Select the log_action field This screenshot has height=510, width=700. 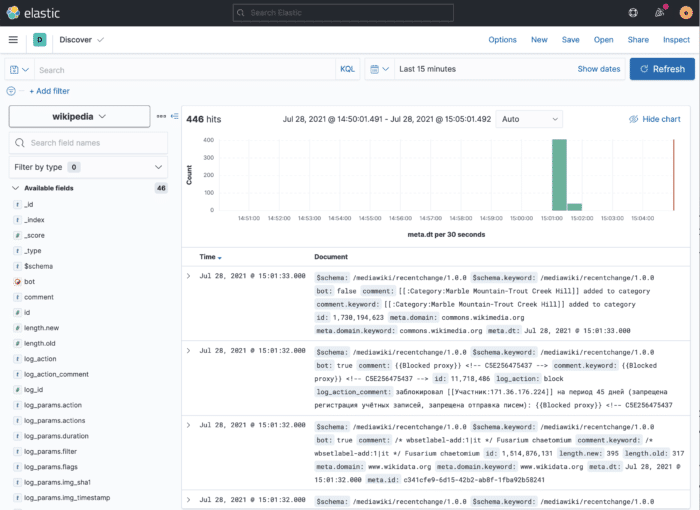[40, 359]
